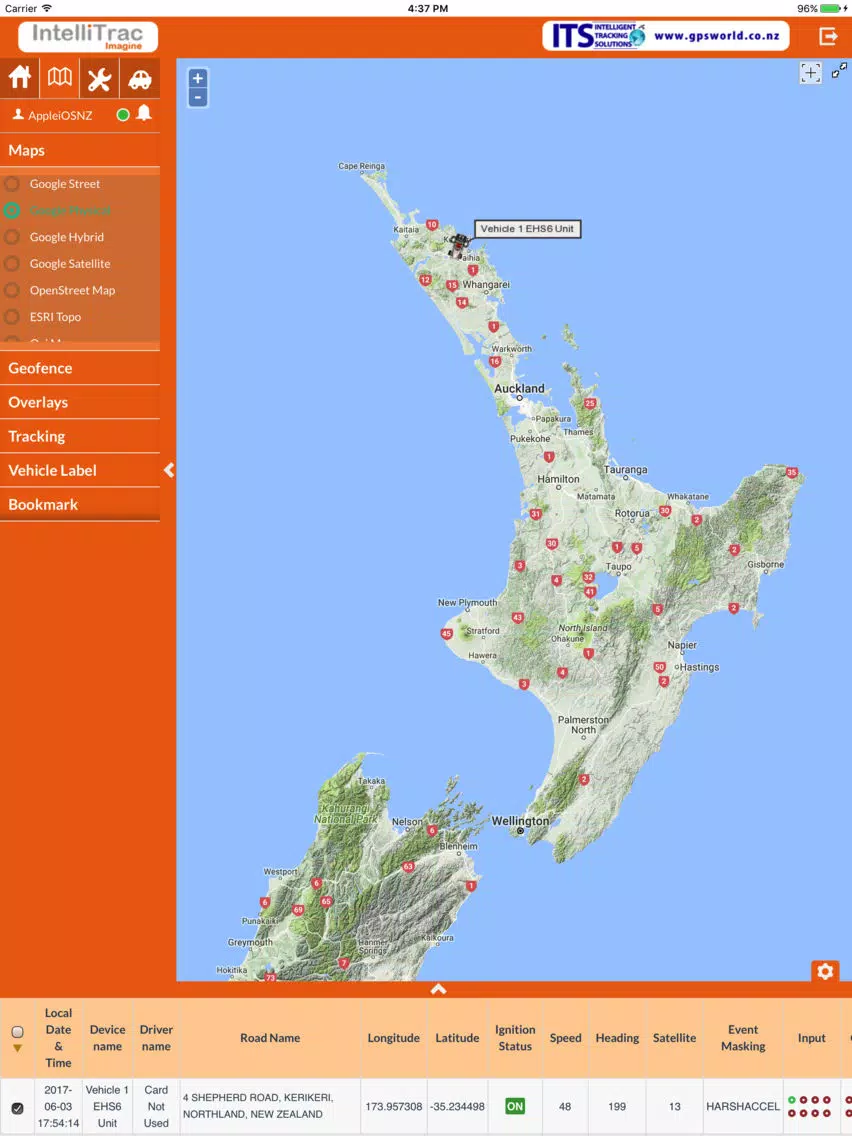Click Card Not Used driver cell

click(x=156, y=1106)
